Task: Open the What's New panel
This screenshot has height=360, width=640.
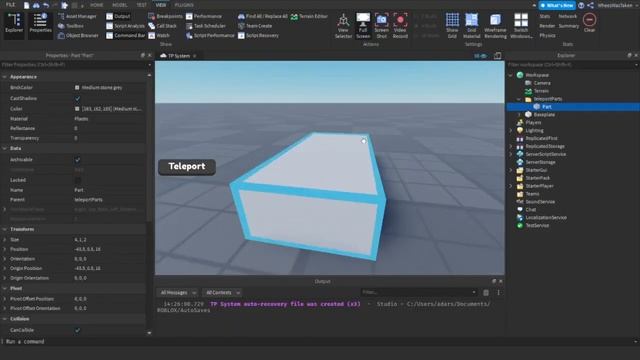Action: point(557,5)
